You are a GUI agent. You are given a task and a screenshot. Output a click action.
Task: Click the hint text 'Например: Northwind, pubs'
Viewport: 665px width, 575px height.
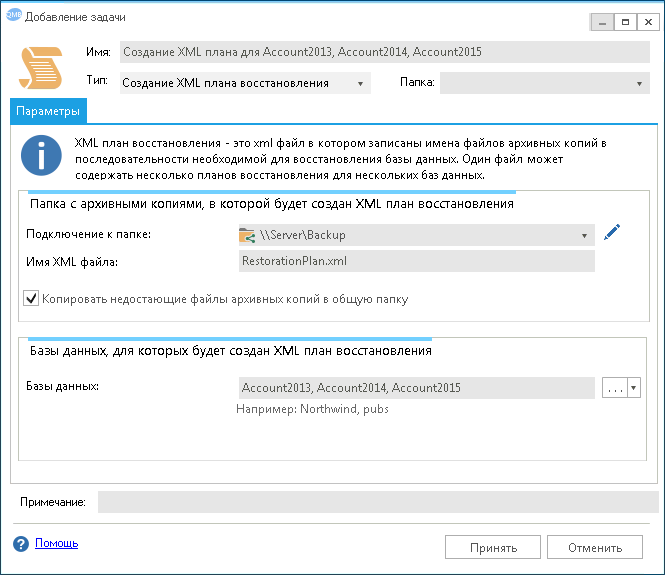[312, 409]
